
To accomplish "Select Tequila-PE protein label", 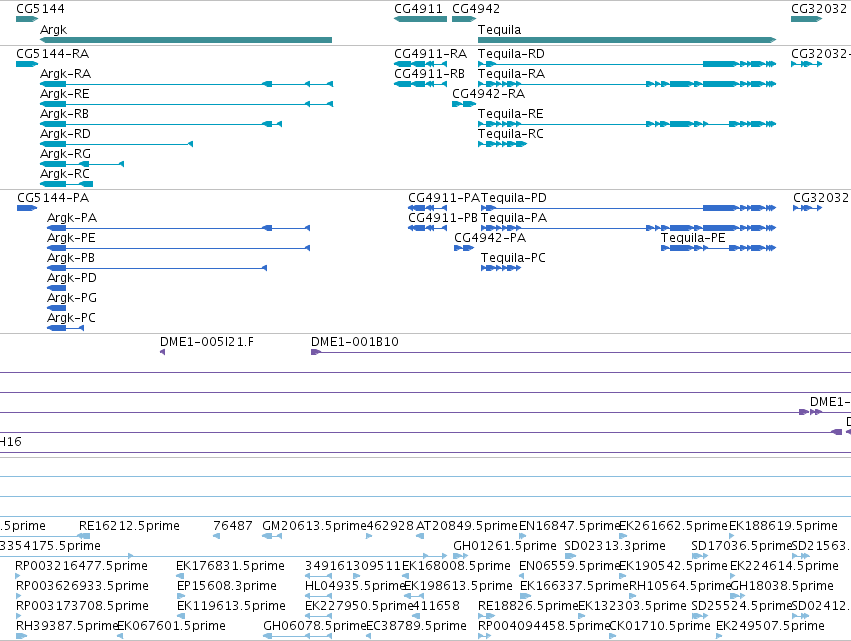I will [x=693, y=238].
